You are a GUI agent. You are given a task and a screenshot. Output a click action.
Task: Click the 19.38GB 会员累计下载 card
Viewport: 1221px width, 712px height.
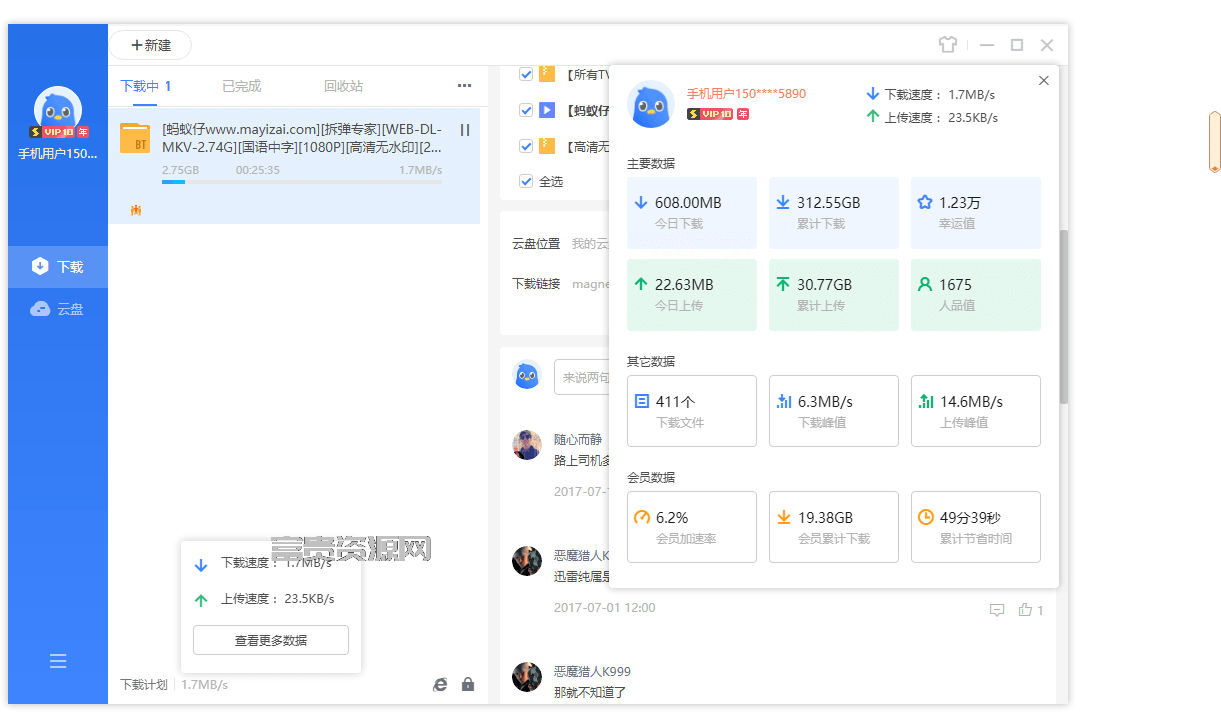tap(834, 527)
